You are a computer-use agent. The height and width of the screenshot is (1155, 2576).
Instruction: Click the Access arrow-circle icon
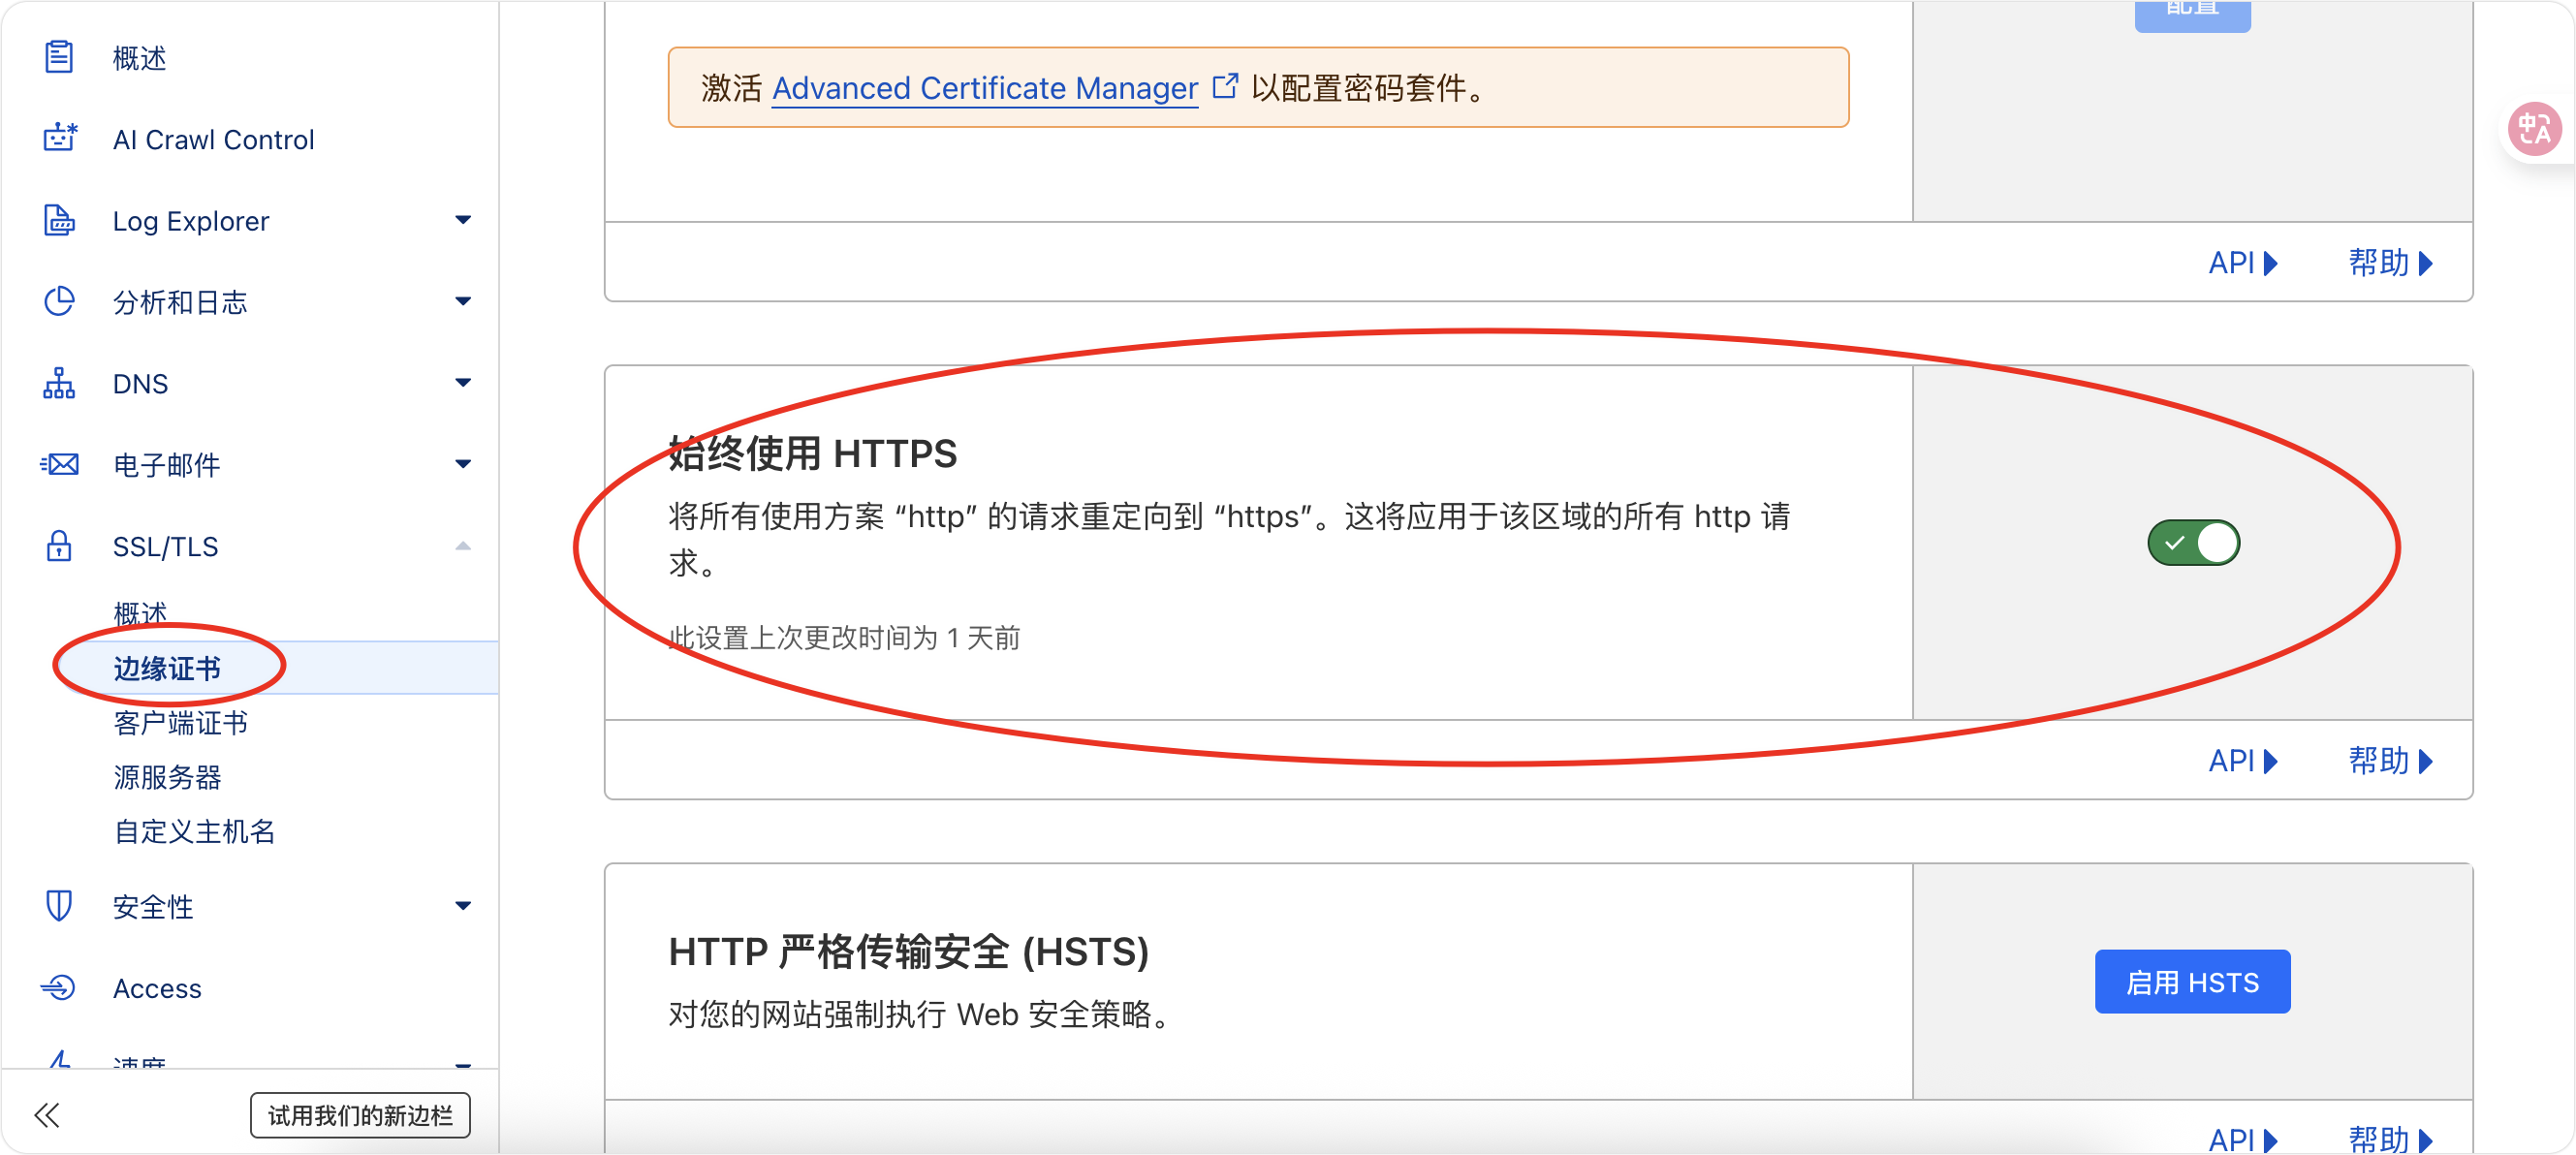(x=58, y=988)
